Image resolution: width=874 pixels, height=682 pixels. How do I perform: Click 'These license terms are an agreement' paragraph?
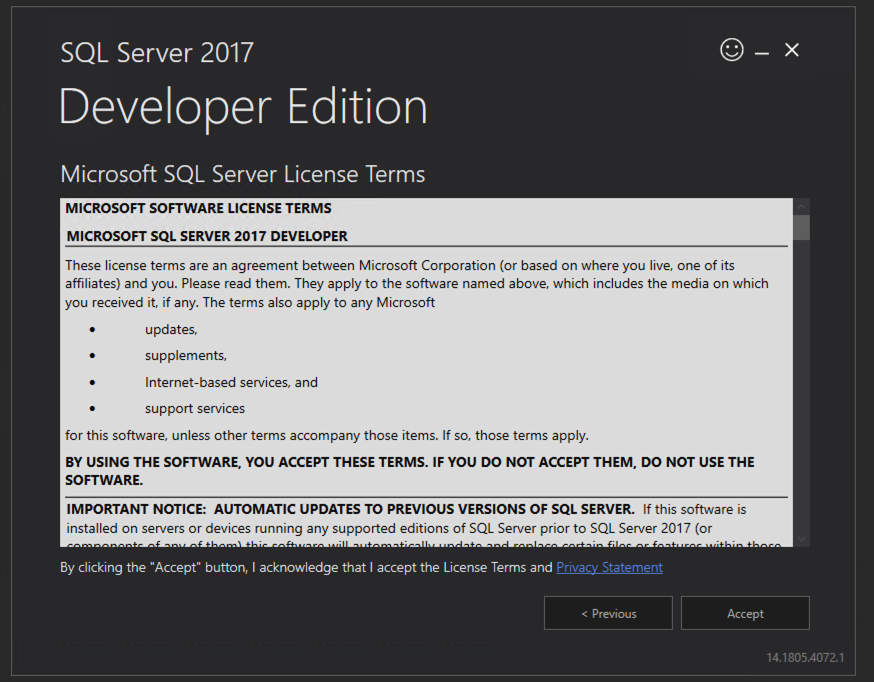point(416,284)
